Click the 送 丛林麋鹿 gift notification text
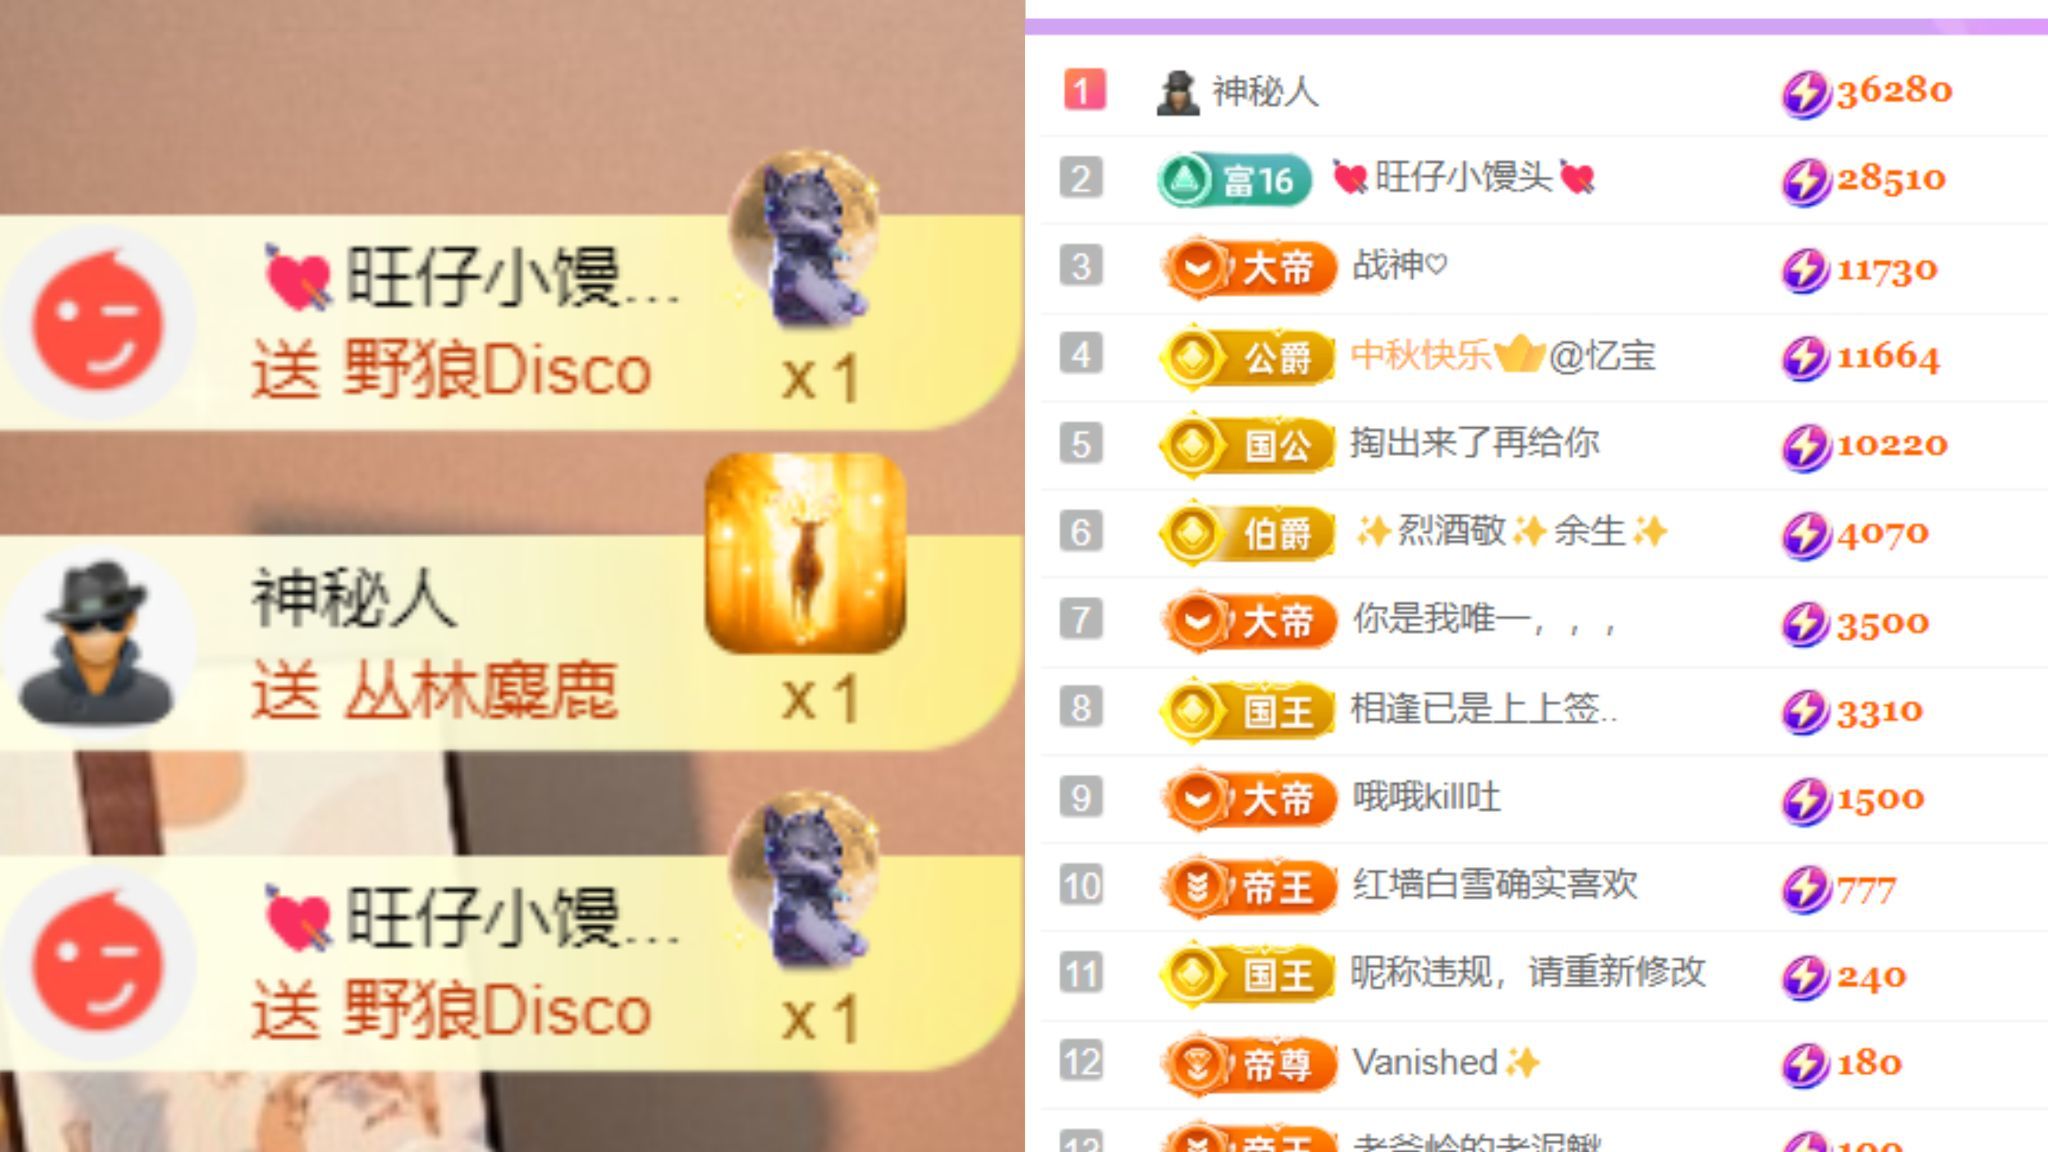This screenshot has width=2048, height=1152. [435, 690]
